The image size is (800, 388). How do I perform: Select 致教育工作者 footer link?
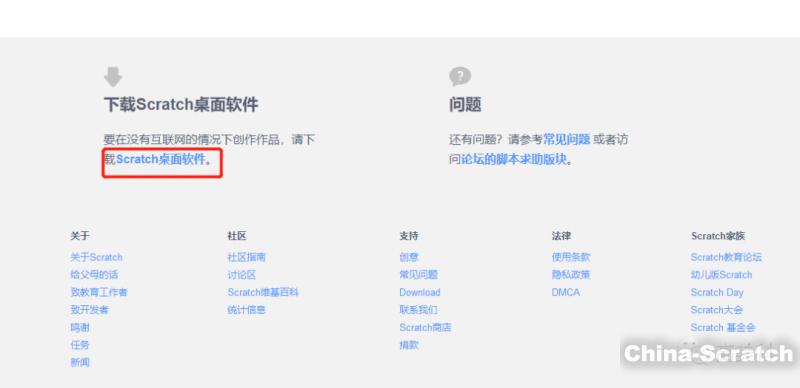pos(99,292)
